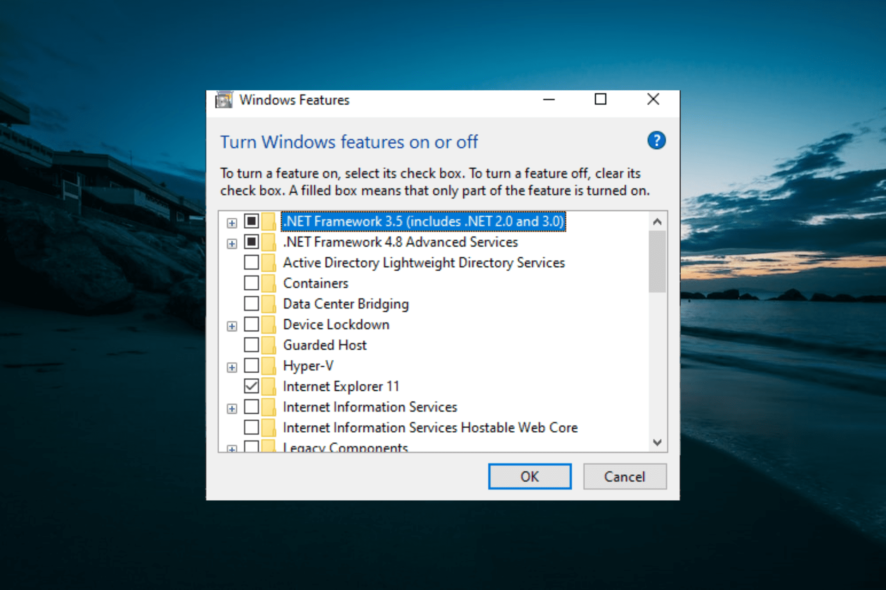Viewport: 886px width, 590px height.
Task: Enable the Data Center Bridging checkbox
Action: pos(251,304)
